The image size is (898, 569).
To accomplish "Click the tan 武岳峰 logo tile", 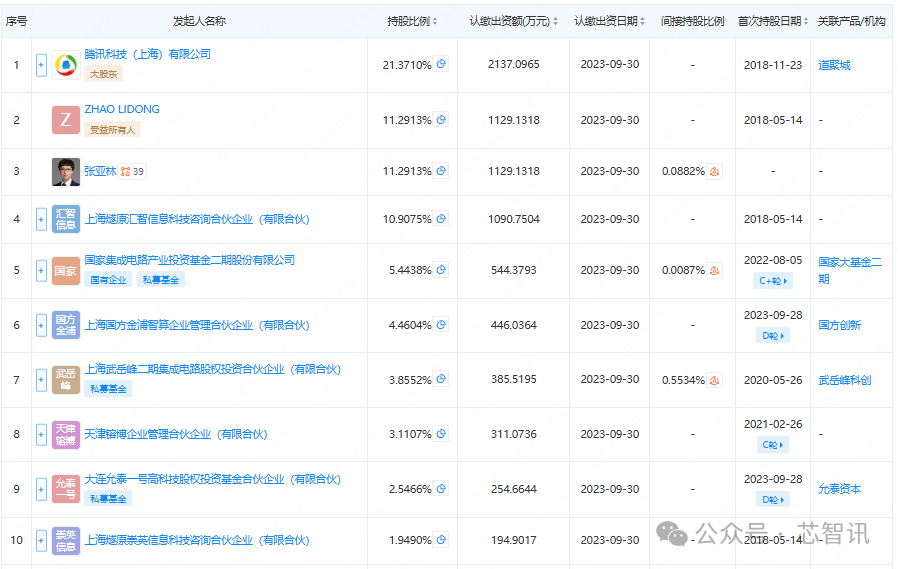I will 66,380.
